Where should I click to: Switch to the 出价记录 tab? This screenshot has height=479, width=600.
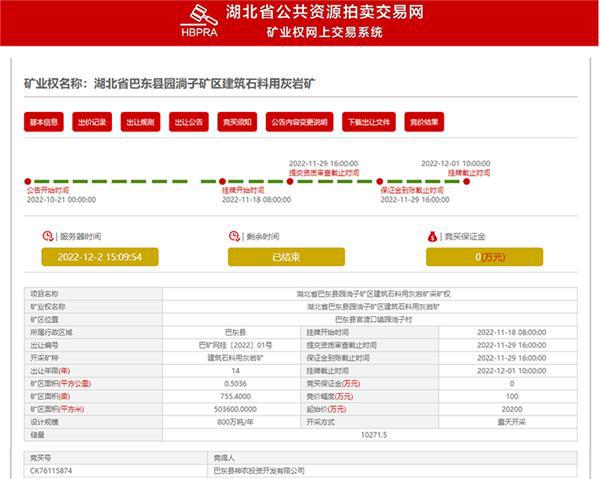point(92,122)
